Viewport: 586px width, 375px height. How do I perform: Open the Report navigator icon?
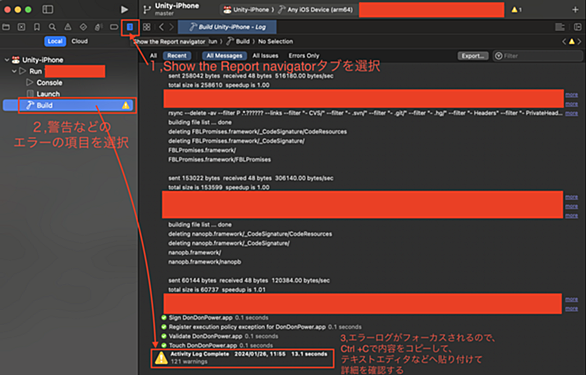click(130, 27)
